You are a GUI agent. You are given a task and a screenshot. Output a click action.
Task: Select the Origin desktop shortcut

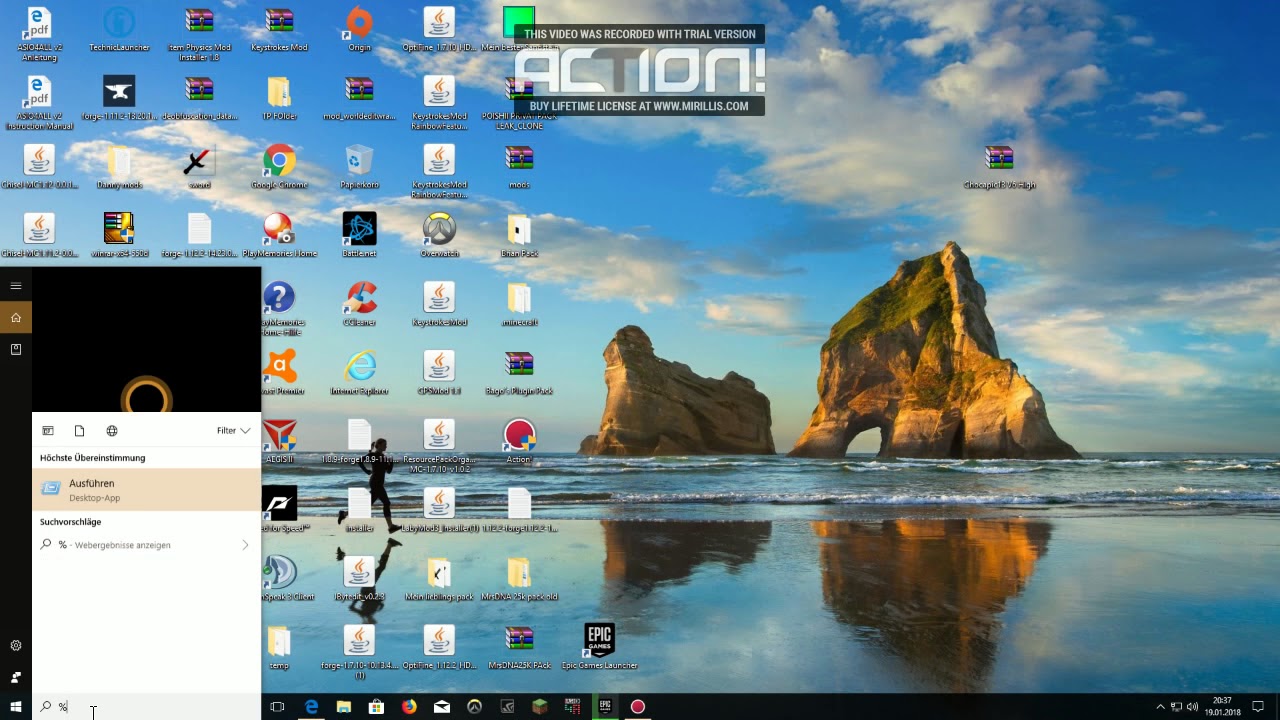(359, 29)
